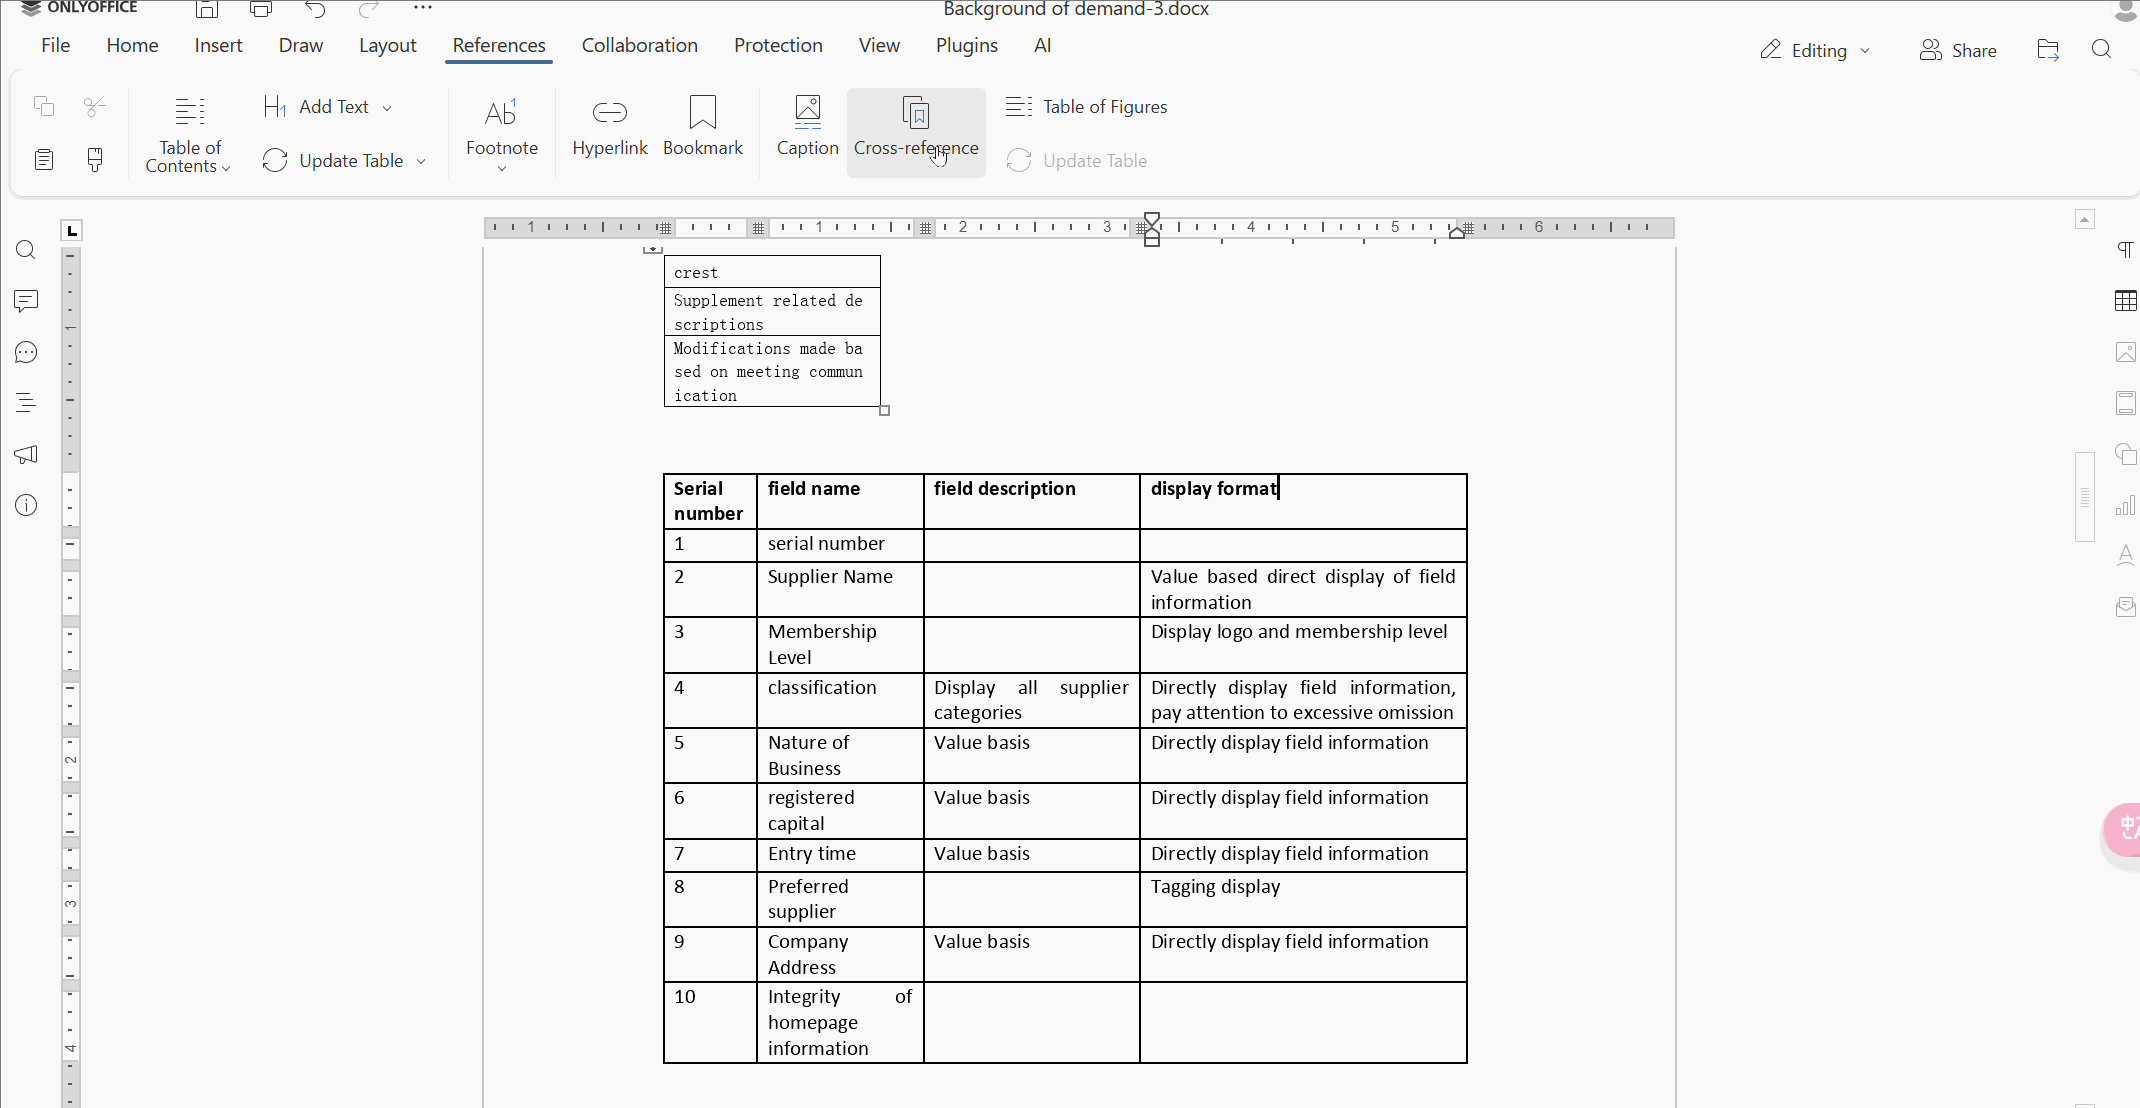Viewport: 2140px width, 1108px height.
Task: Open the Caption dialog
Action: point(807,128)
